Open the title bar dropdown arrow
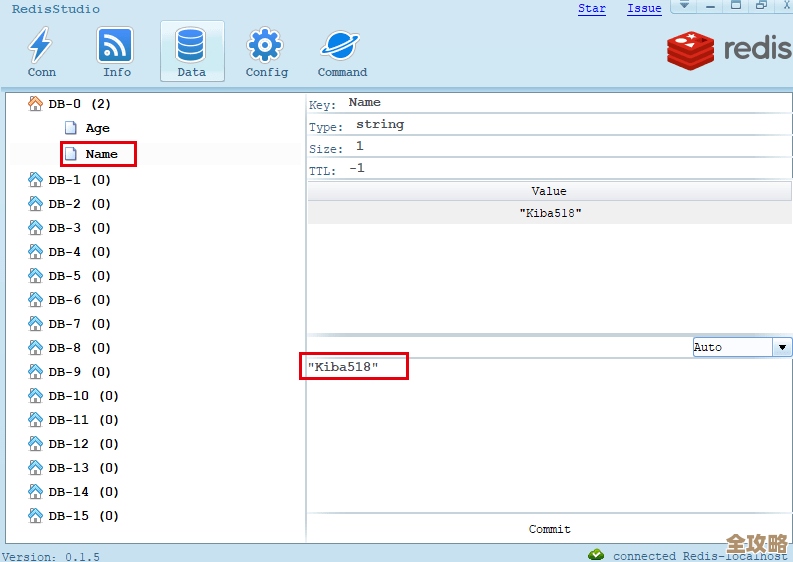This screenshot has height=562, width=793. [684, 6]
